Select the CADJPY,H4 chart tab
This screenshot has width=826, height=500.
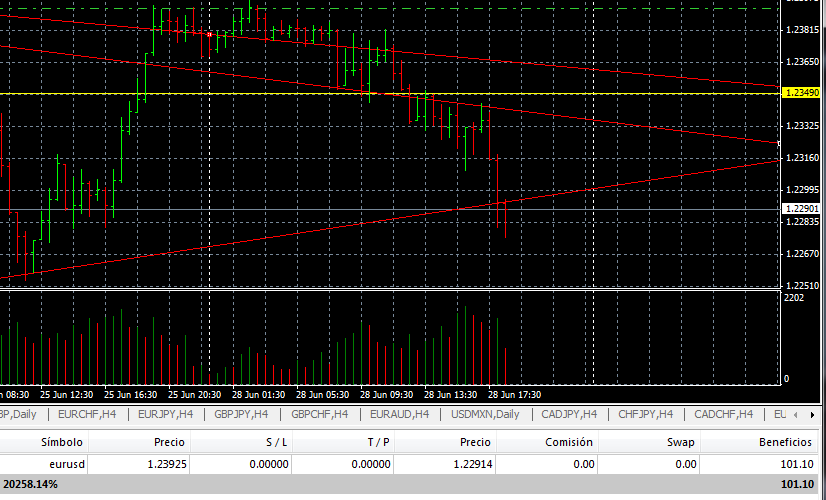point(569,414)
